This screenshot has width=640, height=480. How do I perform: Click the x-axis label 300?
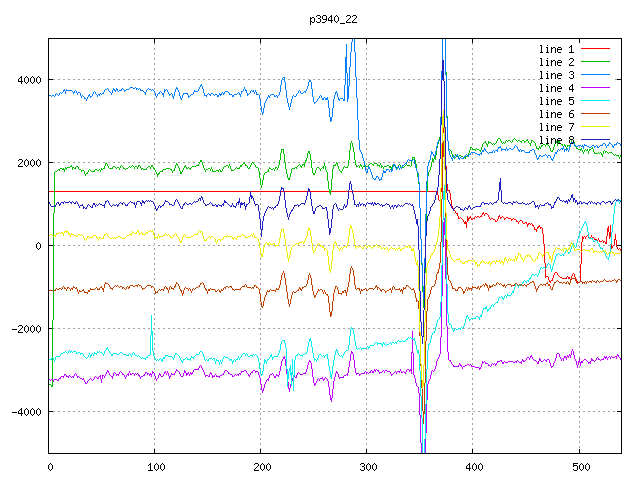click(368, 467)
